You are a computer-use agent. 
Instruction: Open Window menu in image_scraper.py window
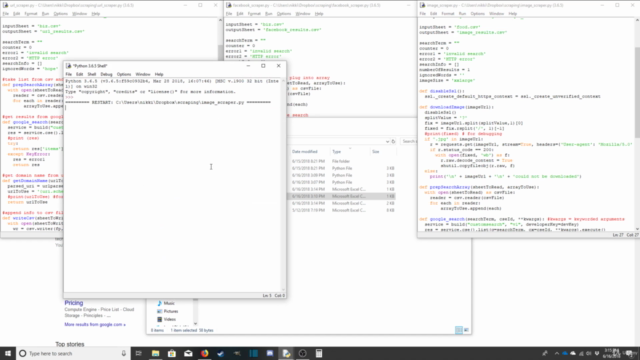pyautogui.click(x=496, y=14)
